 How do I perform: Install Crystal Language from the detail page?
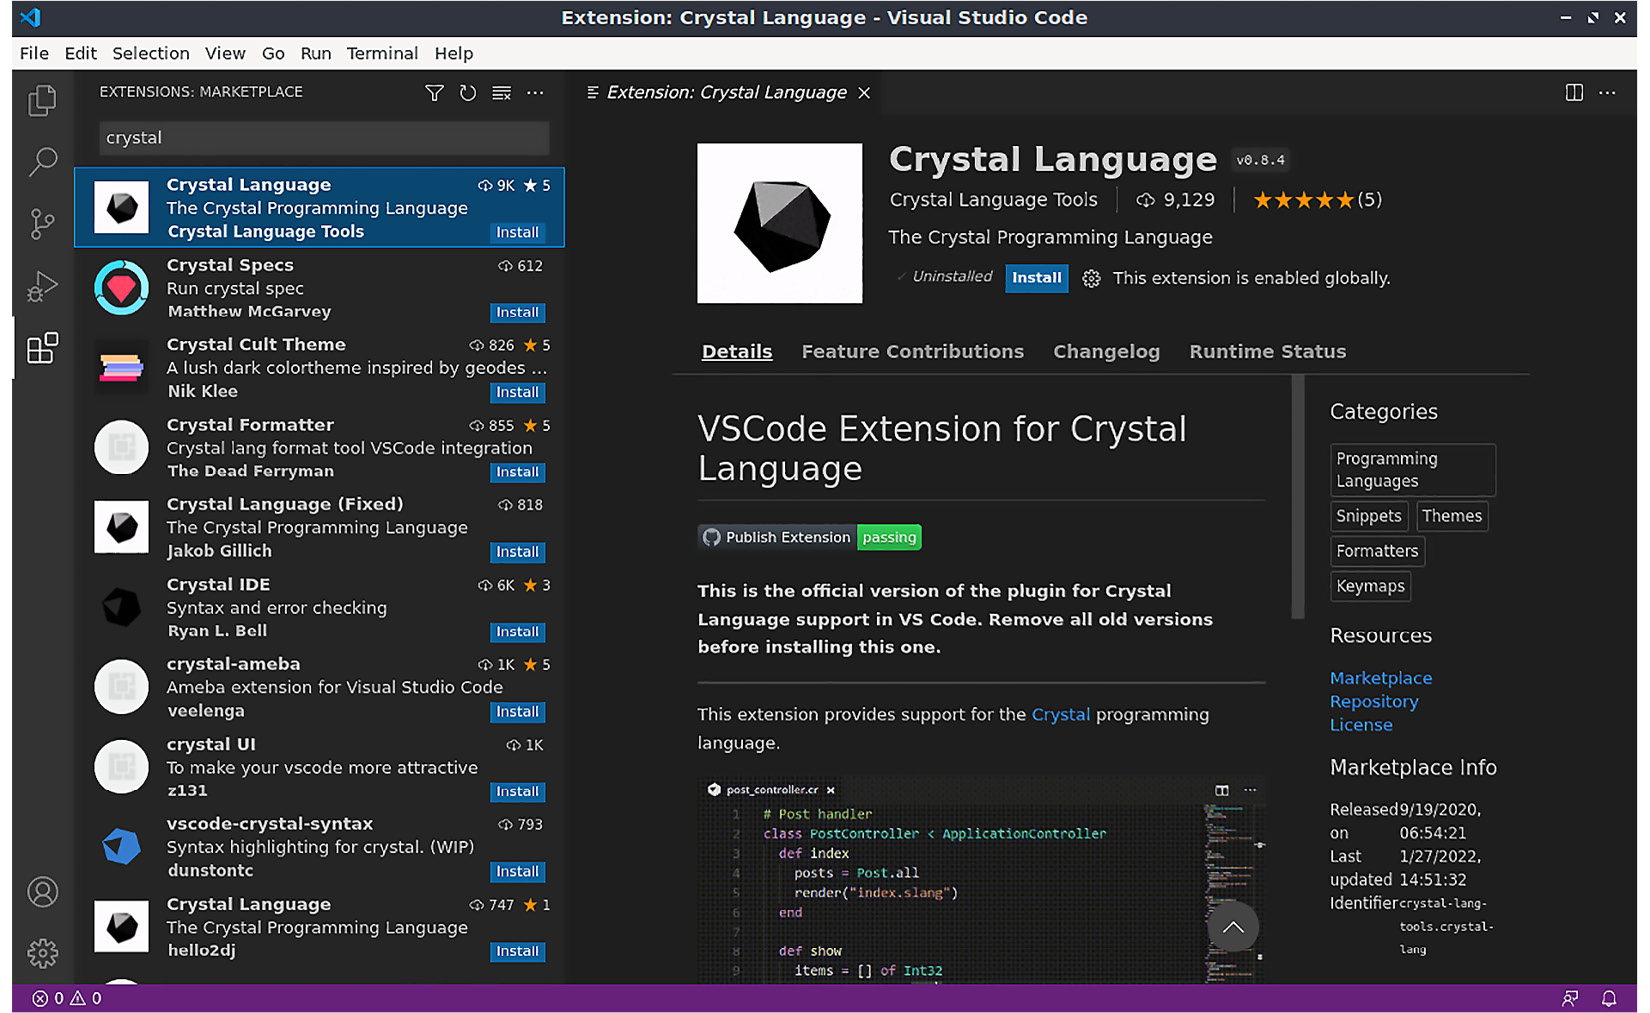coord(1036,278)
